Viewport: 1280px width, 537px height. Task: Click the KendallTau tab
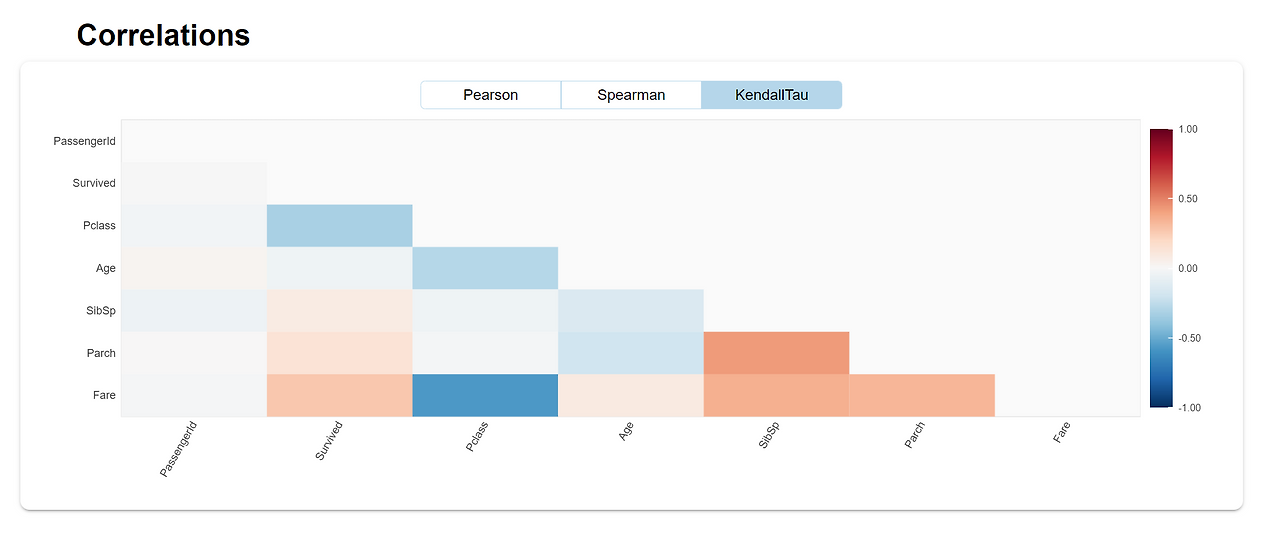click(771, 95)
